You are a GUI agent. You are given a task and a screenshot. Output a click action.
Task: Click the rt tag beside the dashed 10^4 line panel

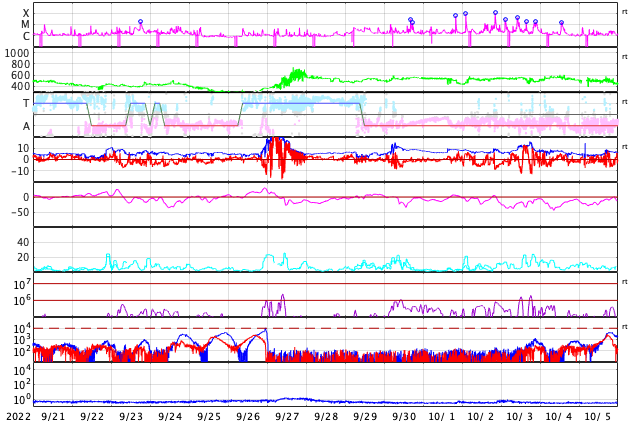pos(624,327)
